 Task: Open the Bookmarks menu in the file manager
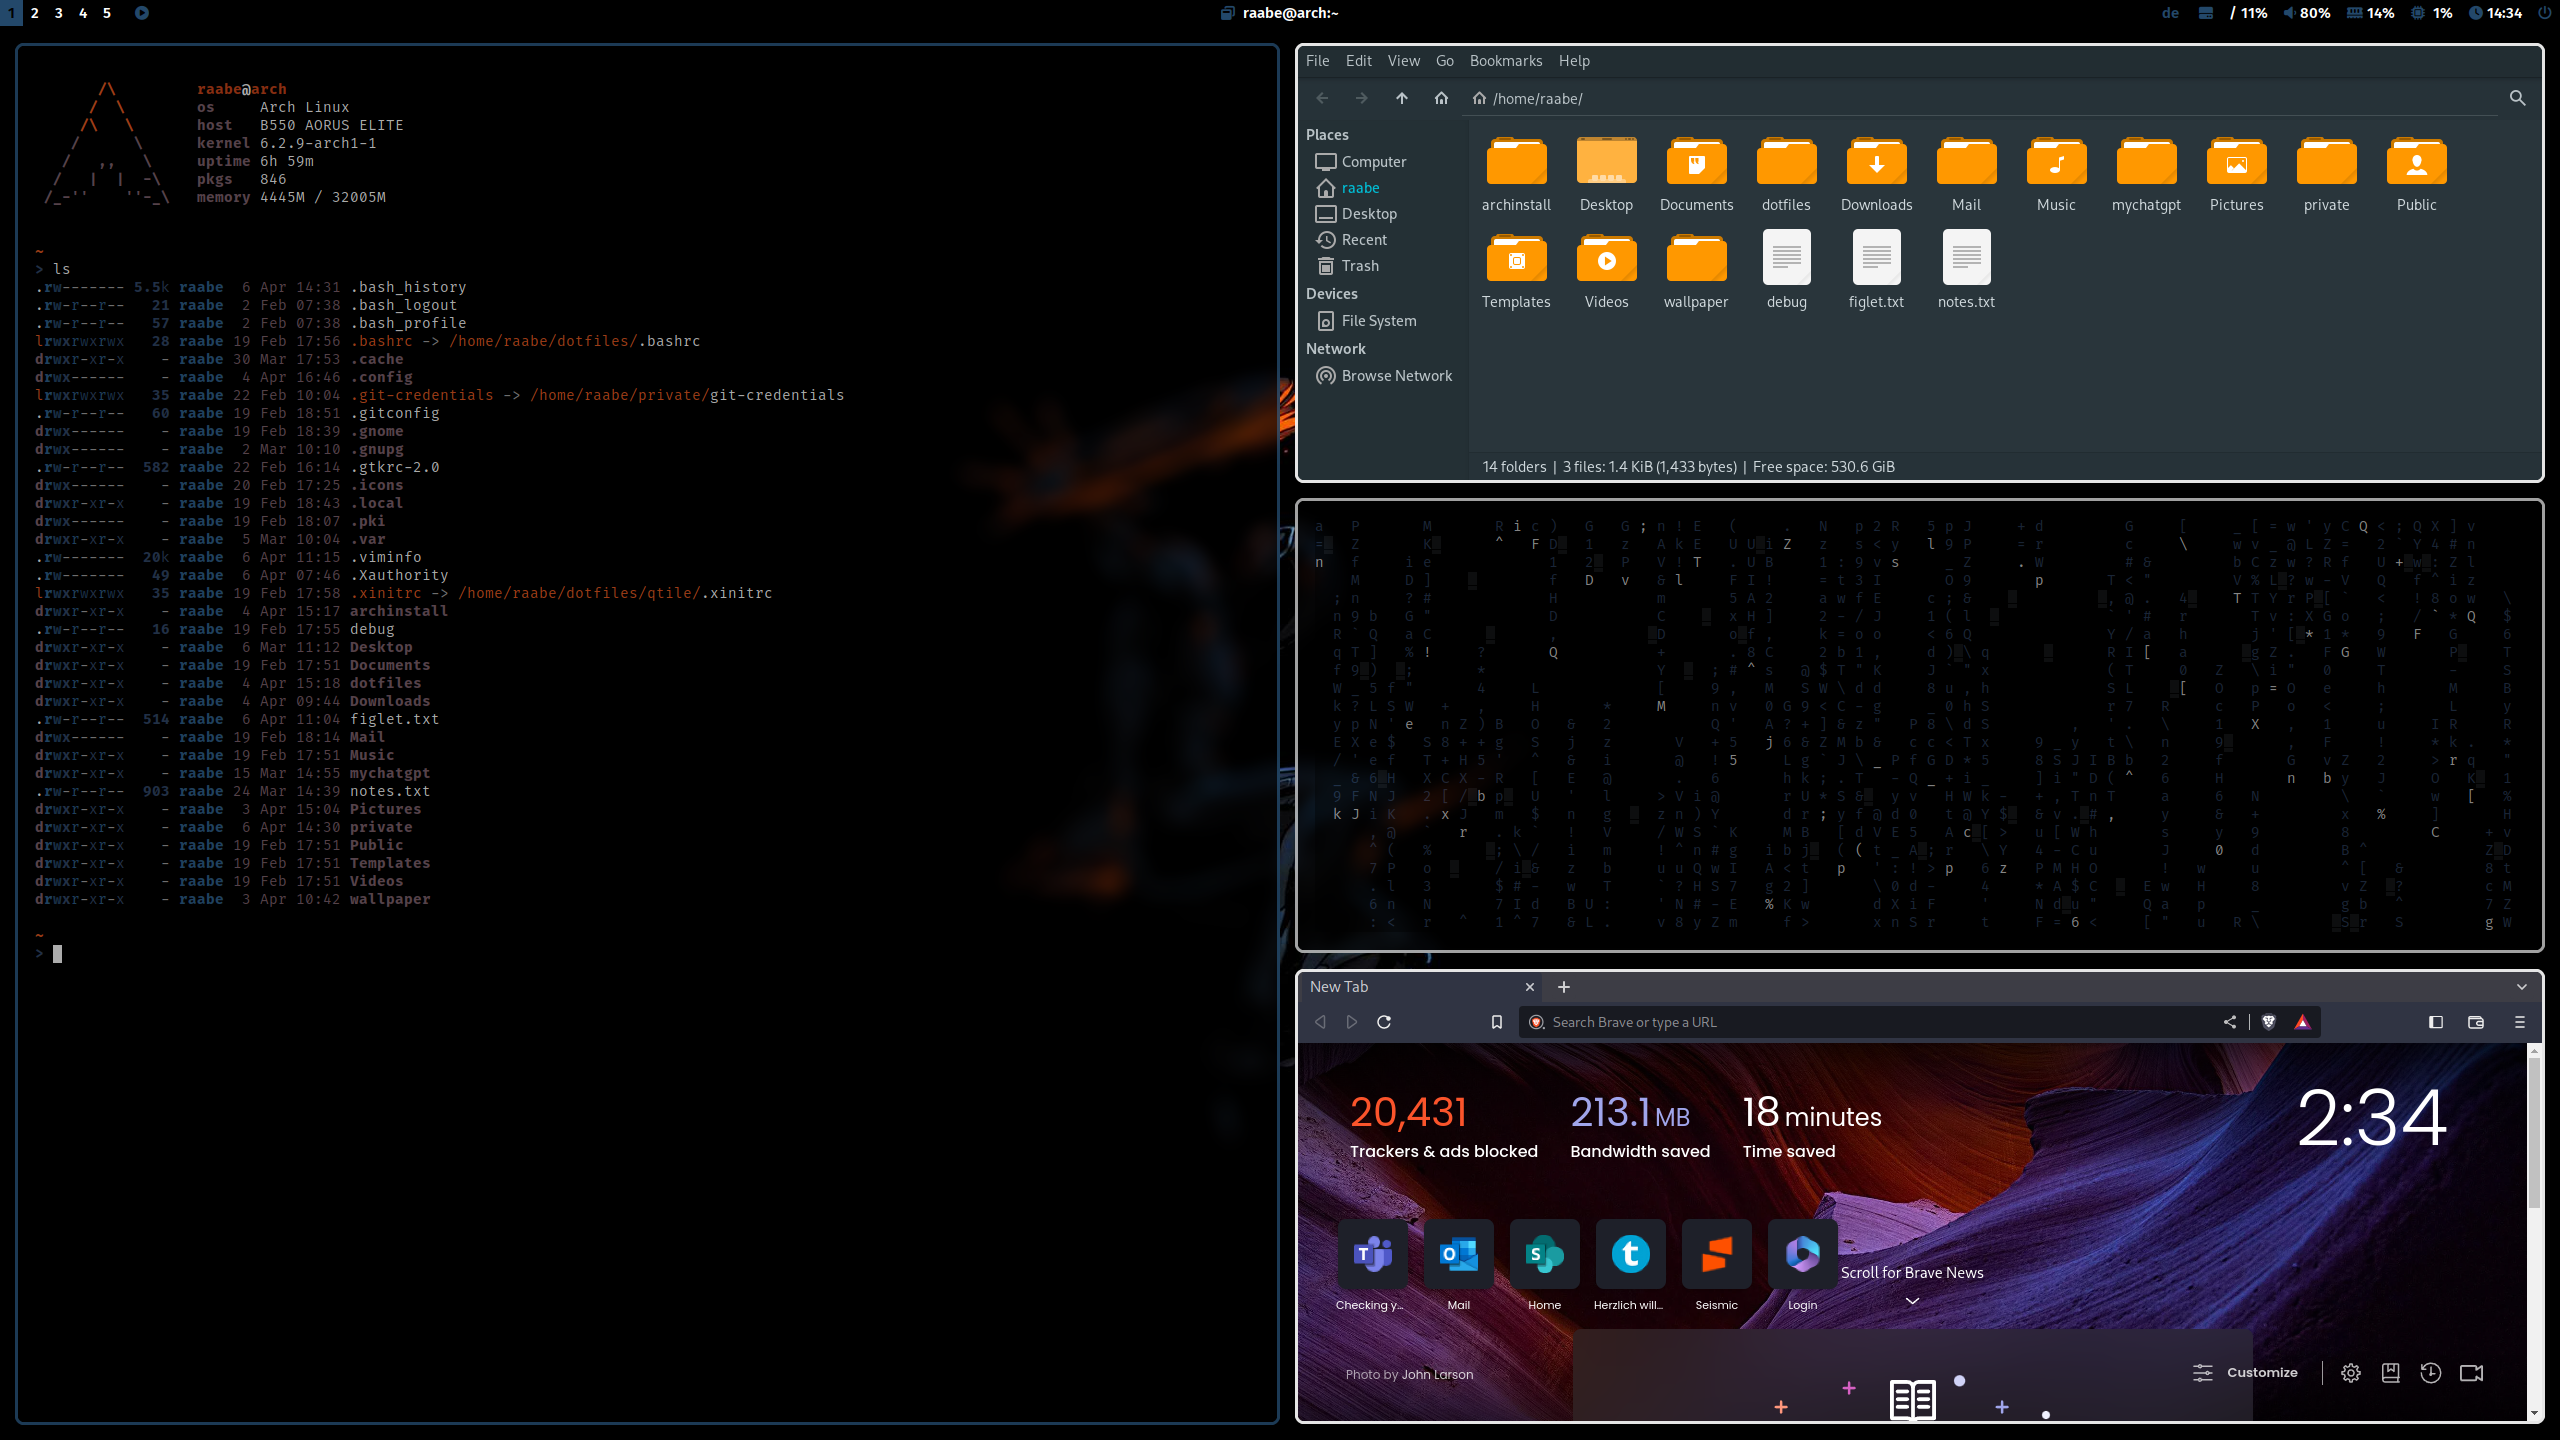[x=1505, y=61]
